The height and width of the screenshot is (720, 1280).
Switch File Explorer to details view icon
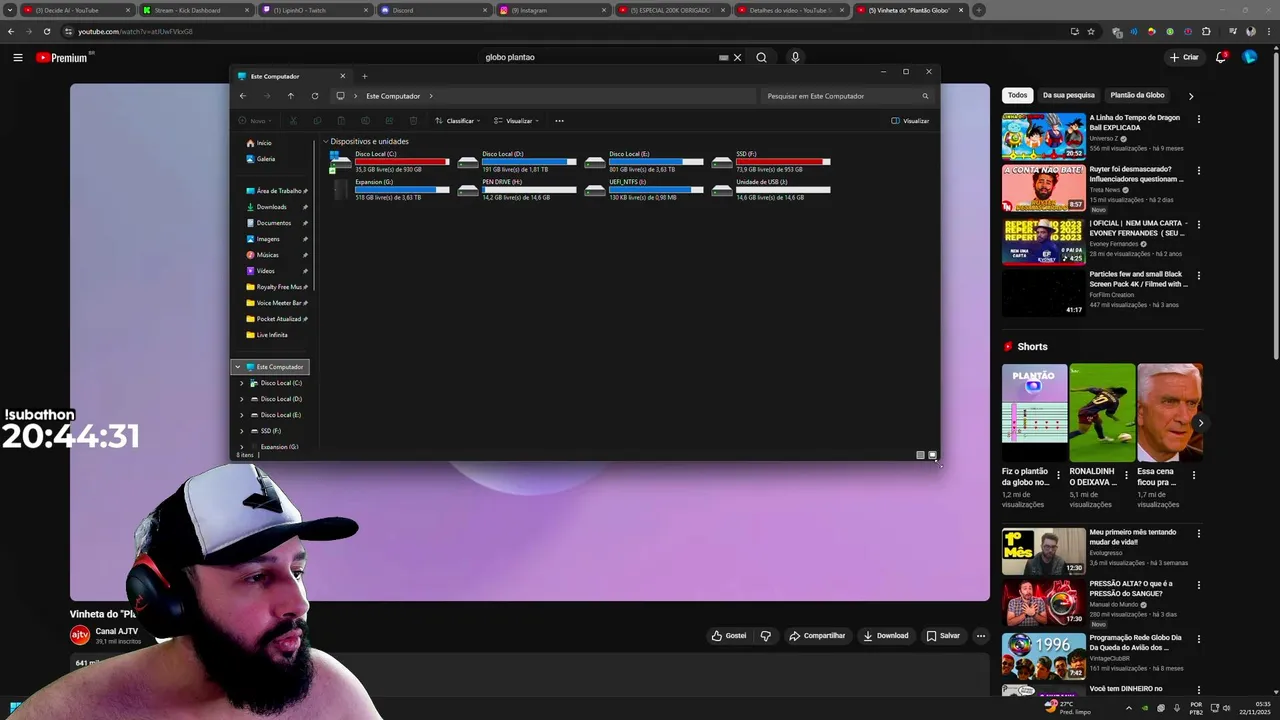coord(920,455)
